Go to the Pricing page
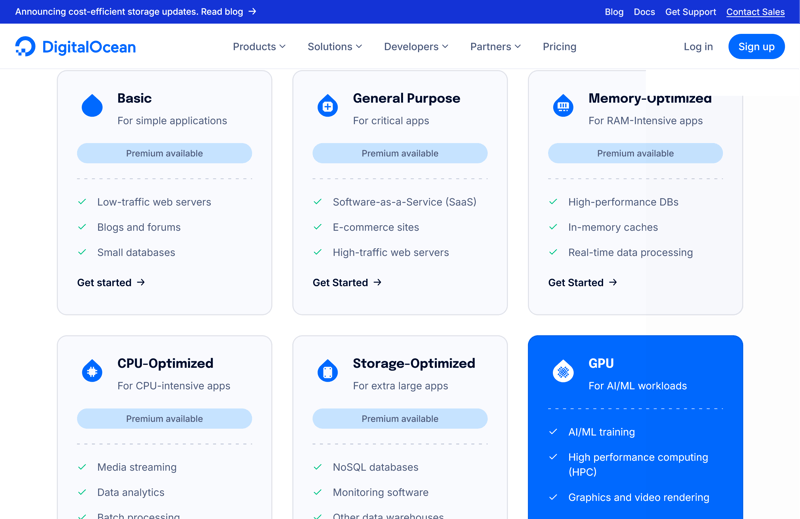 (559, 47)
